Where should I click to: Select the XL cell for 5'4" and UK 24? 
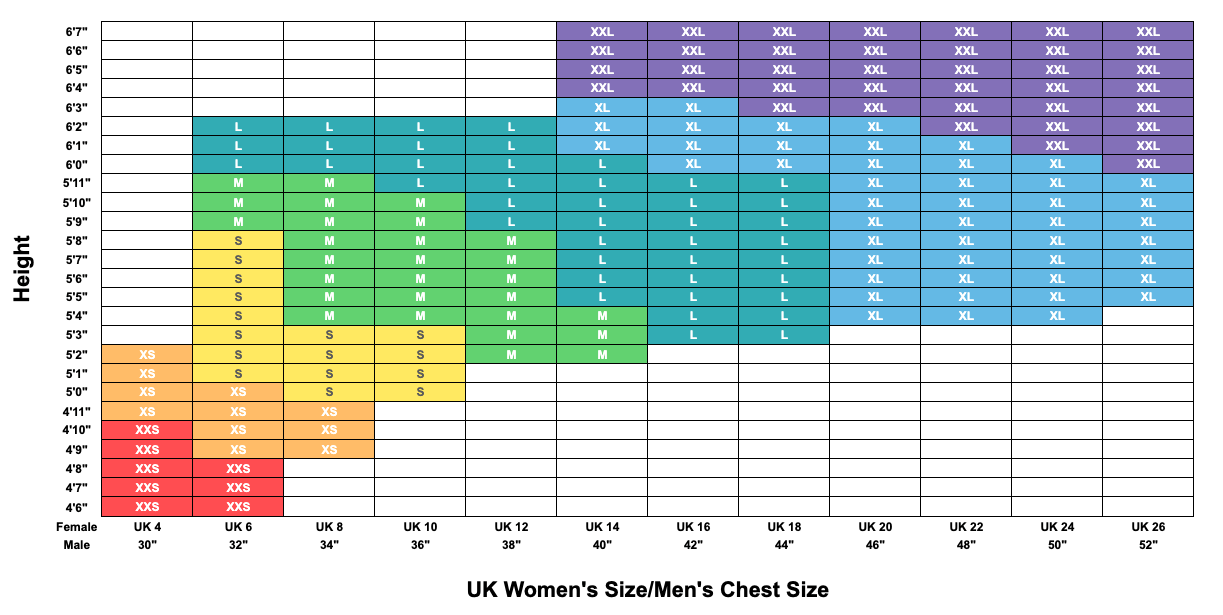(x=1057, y=316)
